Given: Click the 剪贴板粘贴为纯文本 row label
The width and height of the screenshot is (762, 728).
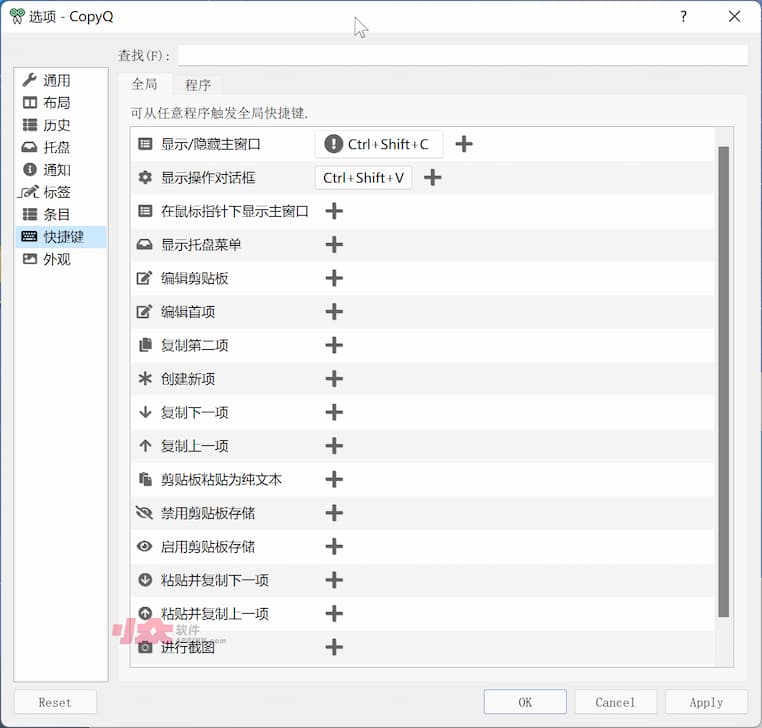Looking at the screenshot, I should [221, 480].
